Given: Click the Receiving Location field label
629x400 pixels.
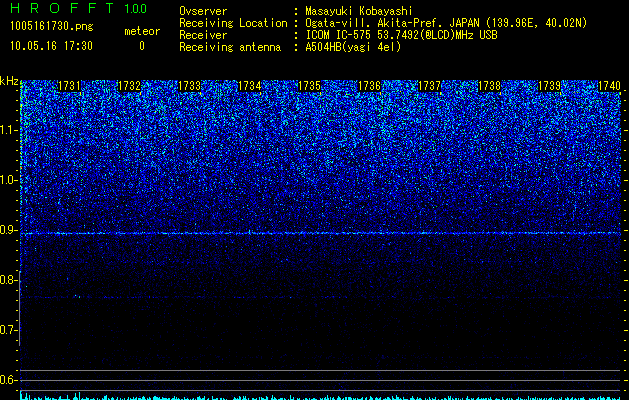Looking at the screenshot, I should pyautogui.click(x=233, y=23).
